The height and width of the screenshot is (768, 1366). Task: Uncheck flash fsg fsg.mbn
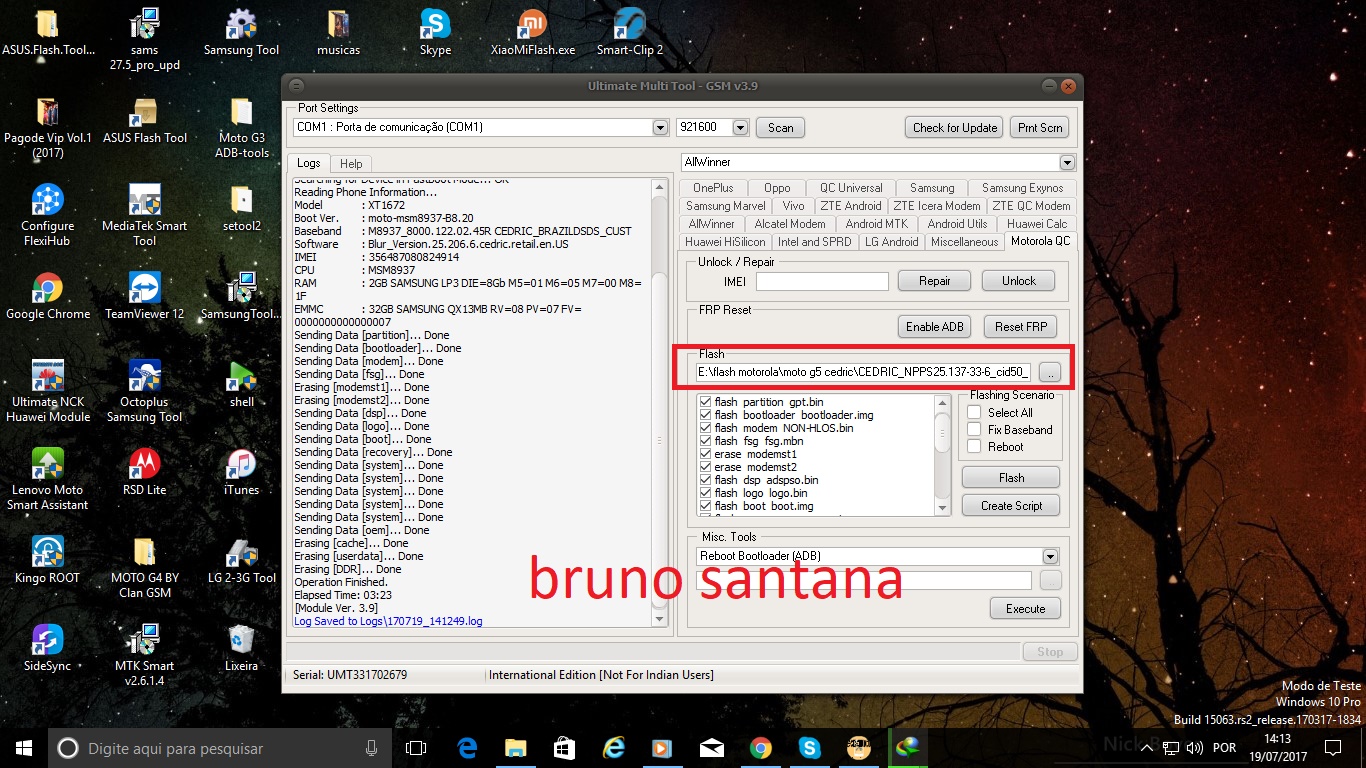(706, 441)
